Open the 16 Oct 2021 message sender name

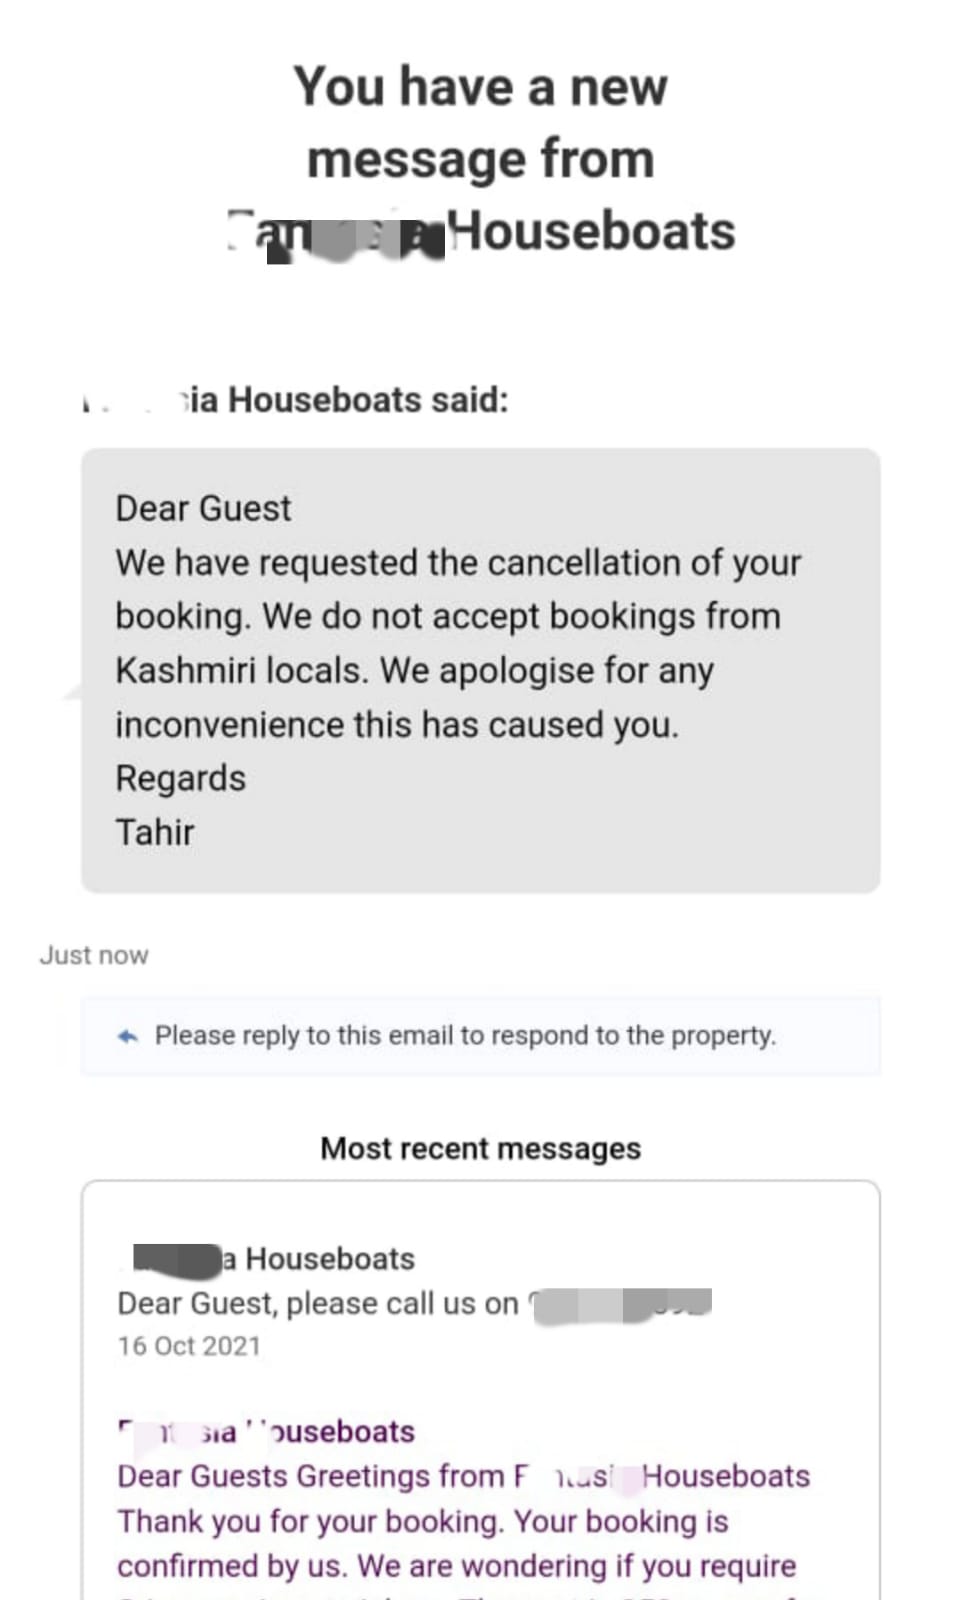273,1259
